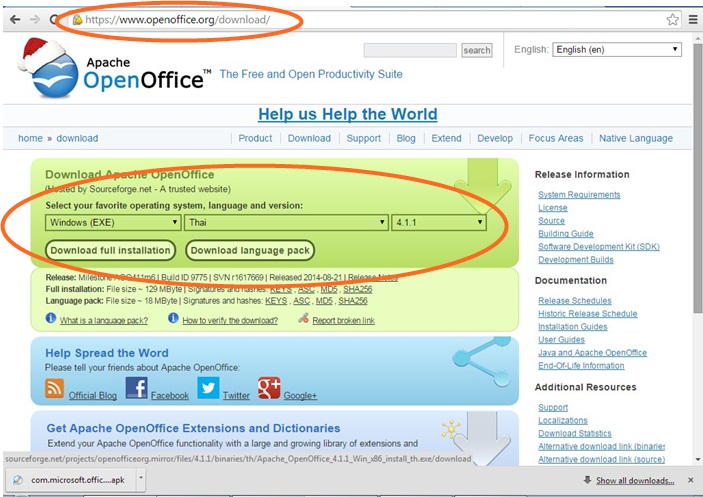Image resolution: width=703 pixels, height=497 pixels.
Task: Open the operating system dropdown Windows (EXE)
Action: pyautogui.click(x=113, y=222)
